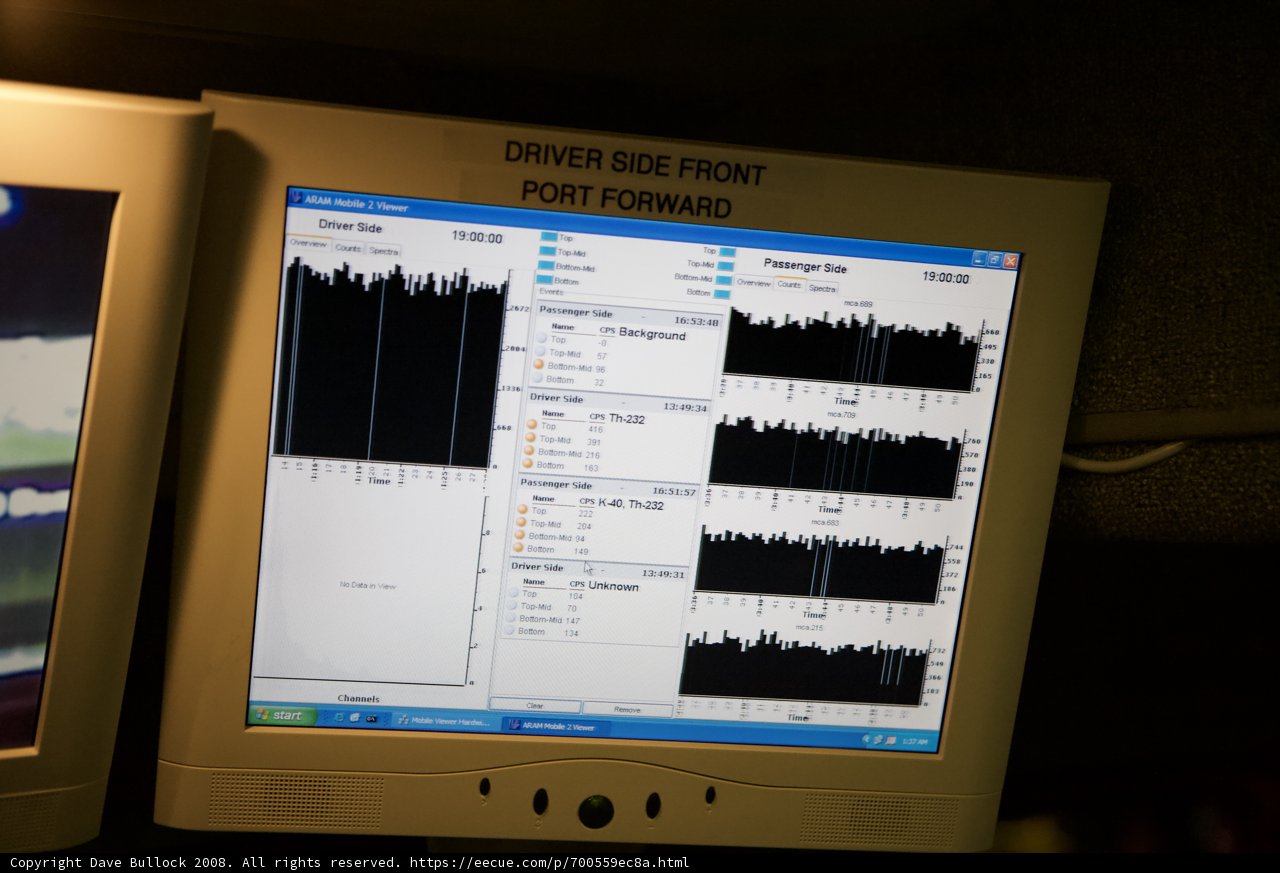
Task: Click the Driver Side overview counts chart
Action: tap(390, 363)
